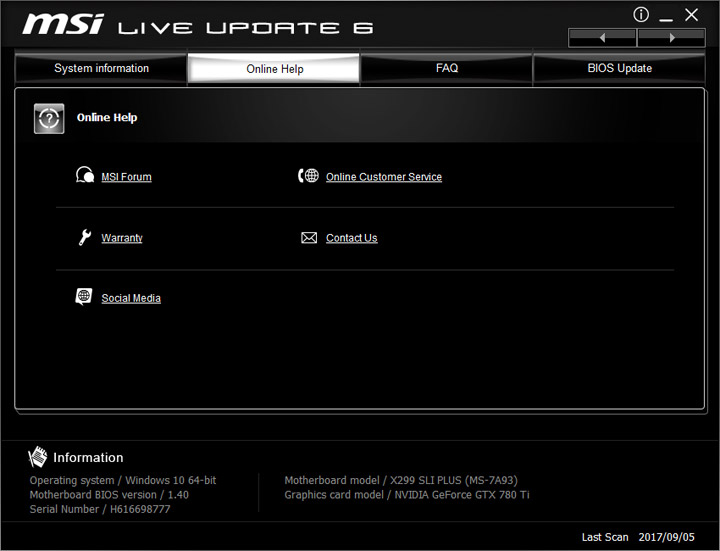This screenshot has height=551, width=720.
Task: Close the Live Update 6 window
Action: pyautogui.click(x=692, y=15)
